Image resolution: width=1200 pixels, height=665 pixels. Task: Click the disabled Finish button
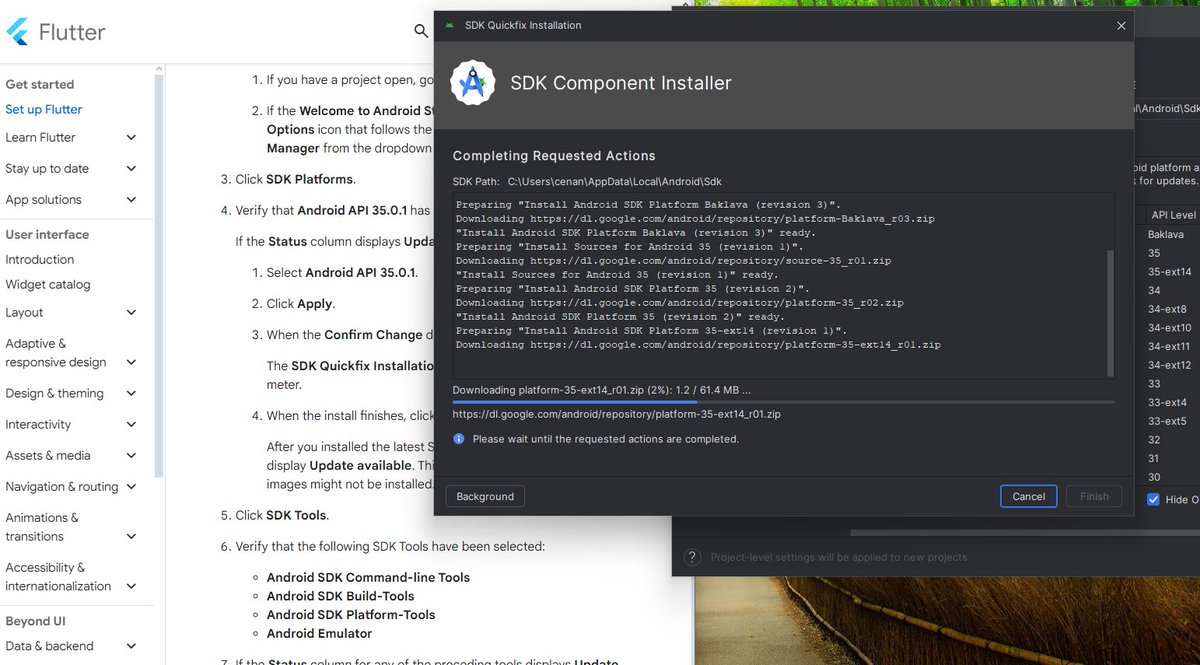pos(1094,497)
